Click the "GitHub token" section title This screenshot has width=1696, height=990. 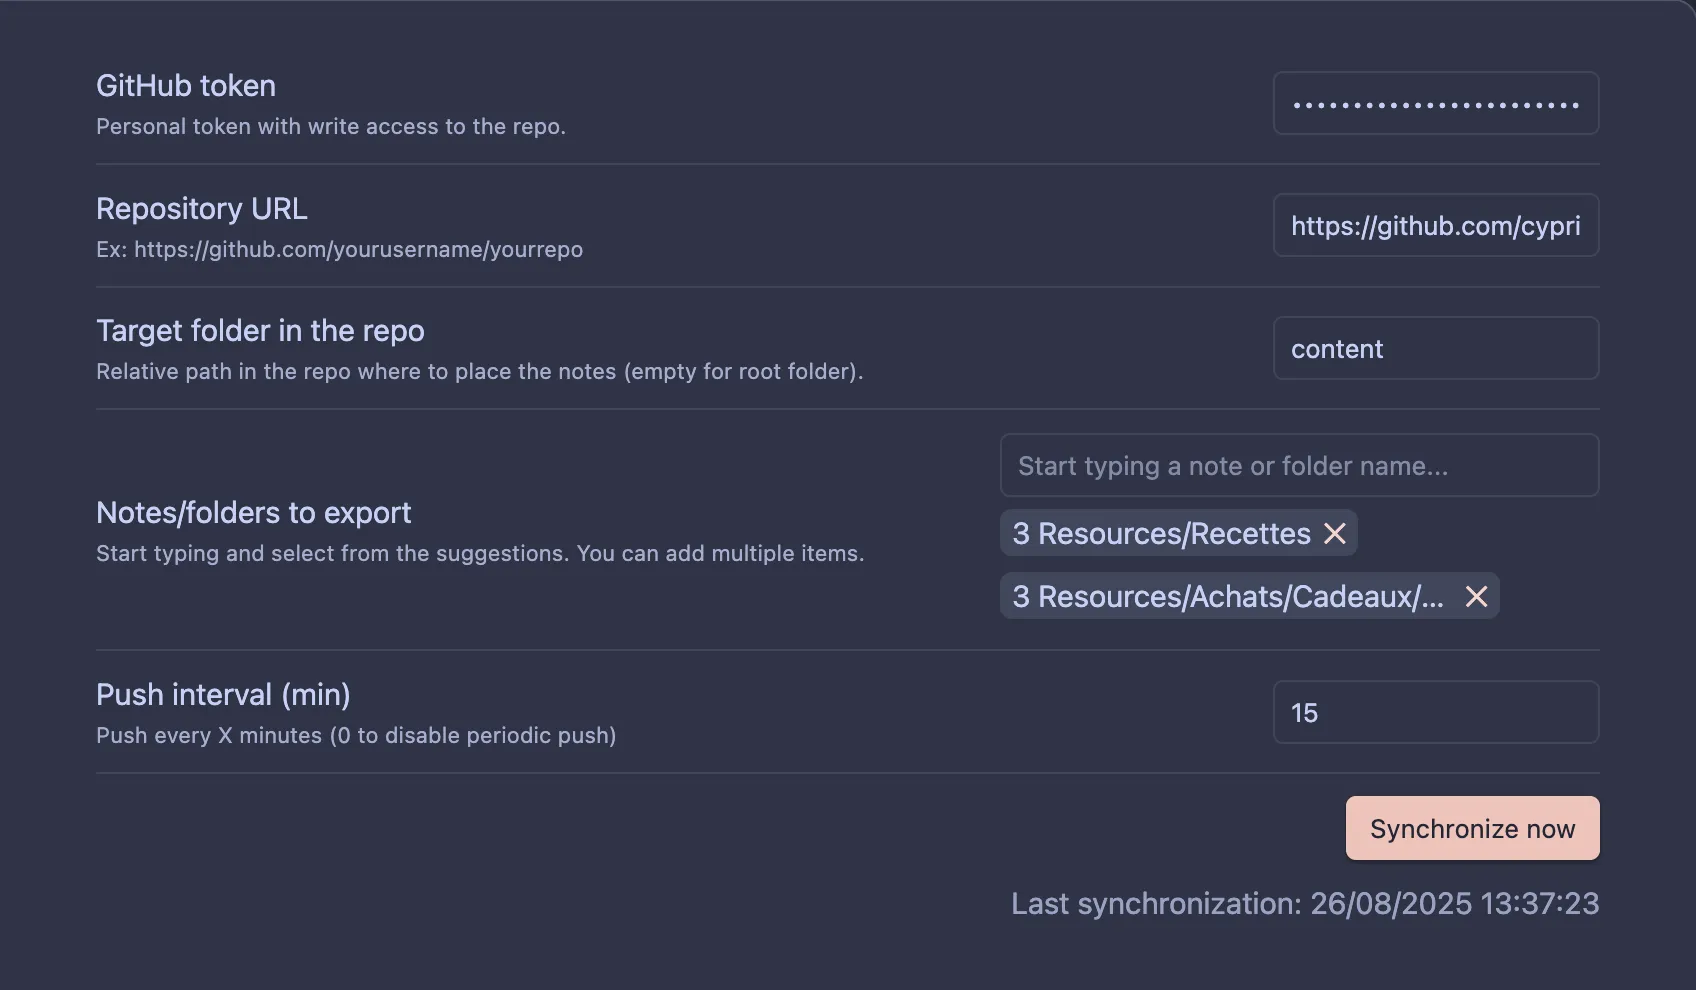click(185, 85)
